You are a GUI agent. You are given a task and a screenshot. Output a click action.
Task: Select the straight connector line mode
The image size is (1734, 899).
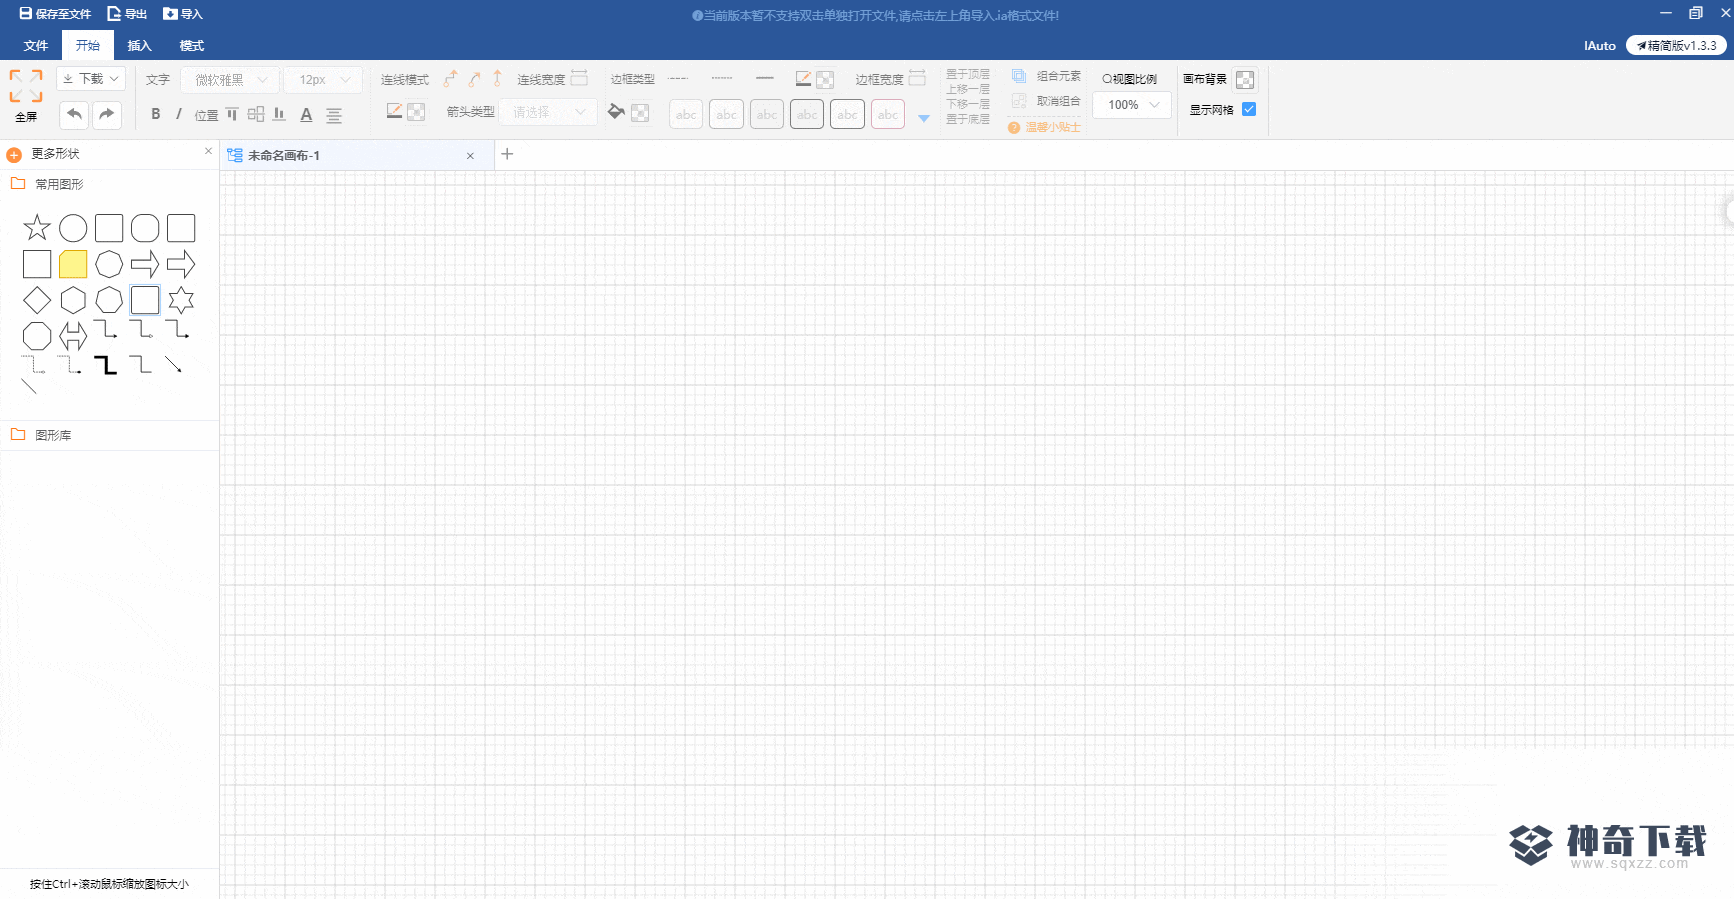[x=497, y=78]
